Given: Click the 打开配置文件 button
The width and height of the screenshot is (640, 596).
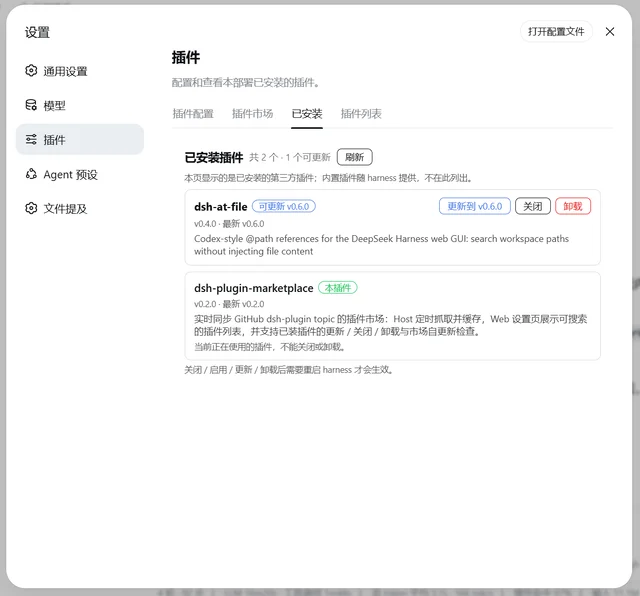Looking at the screenshot, I should (x=556, y=31).
